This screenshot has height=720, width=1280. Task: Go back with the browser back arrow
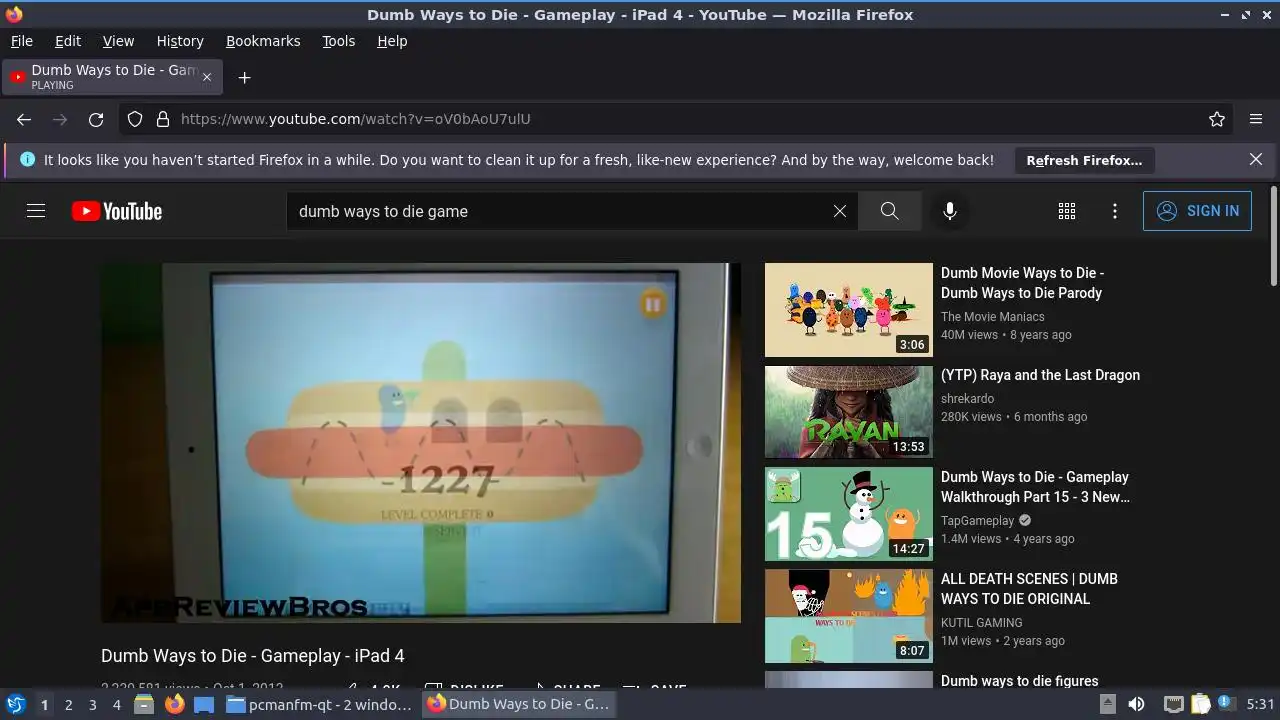pyautogui.click(x=24, y=119)
